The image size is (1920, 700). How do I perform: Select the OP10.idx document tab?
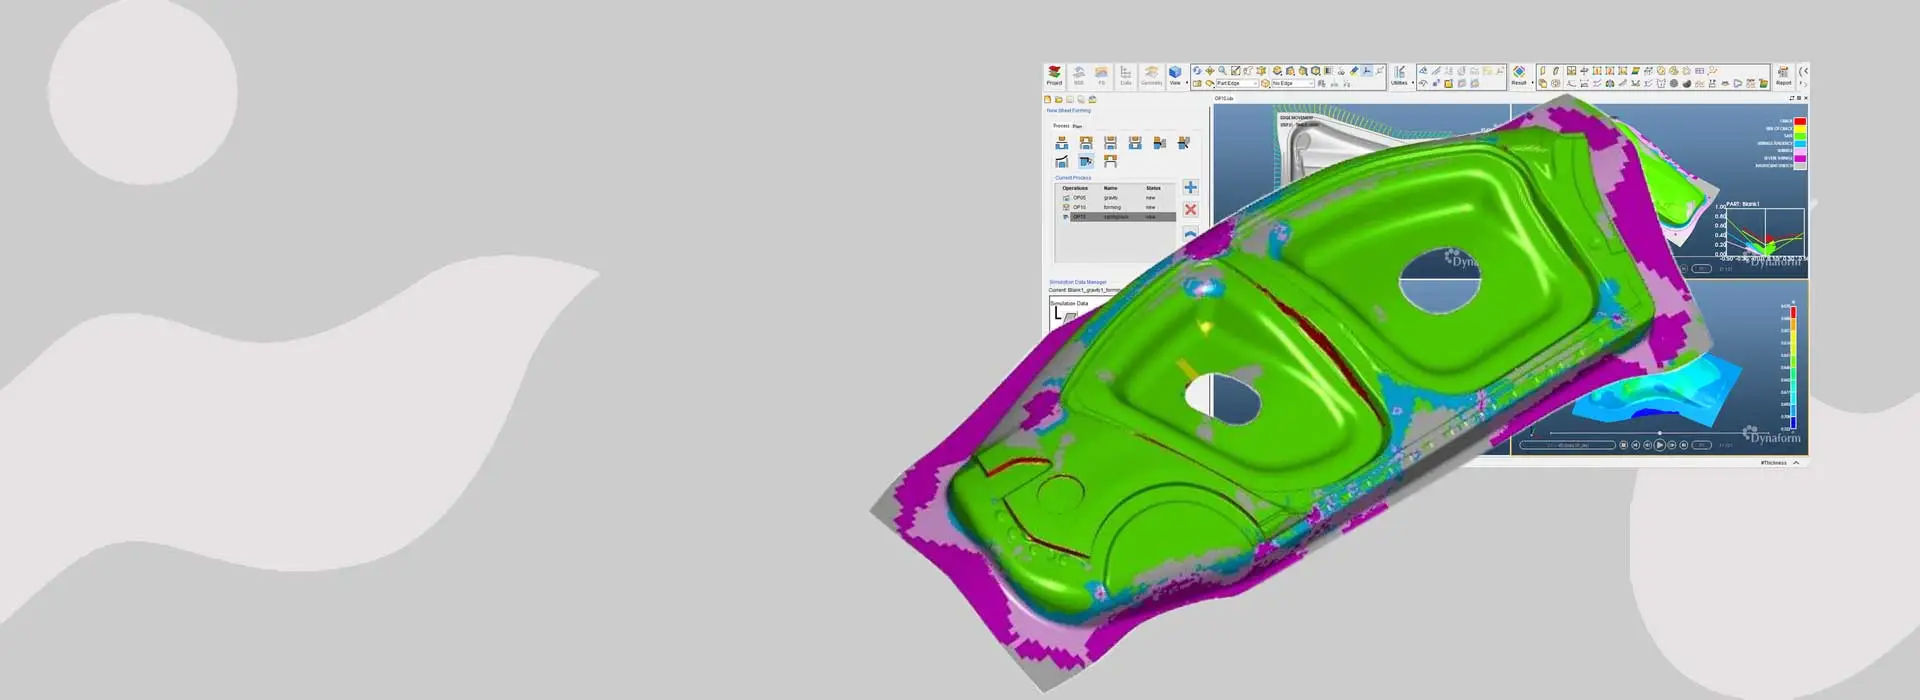pos(1224,98)
